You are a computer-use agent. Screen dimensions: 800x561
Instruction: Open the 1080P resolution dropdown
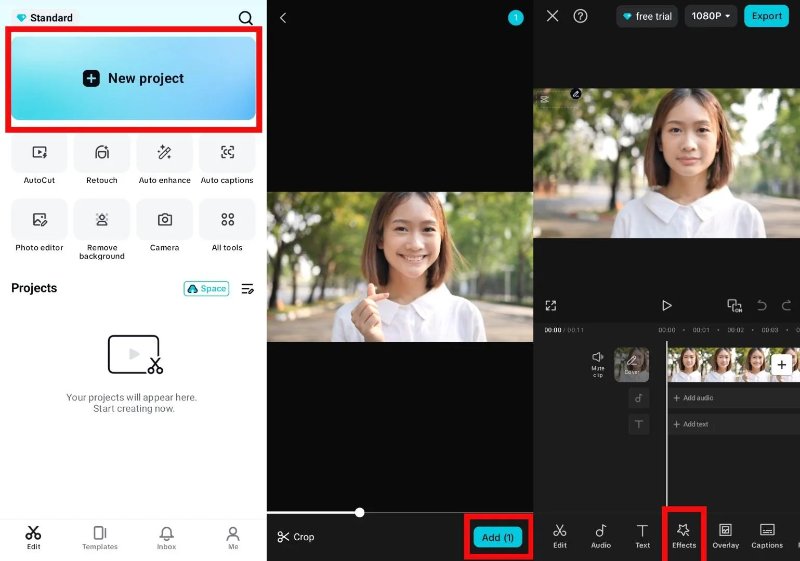(x=710, y=16)
